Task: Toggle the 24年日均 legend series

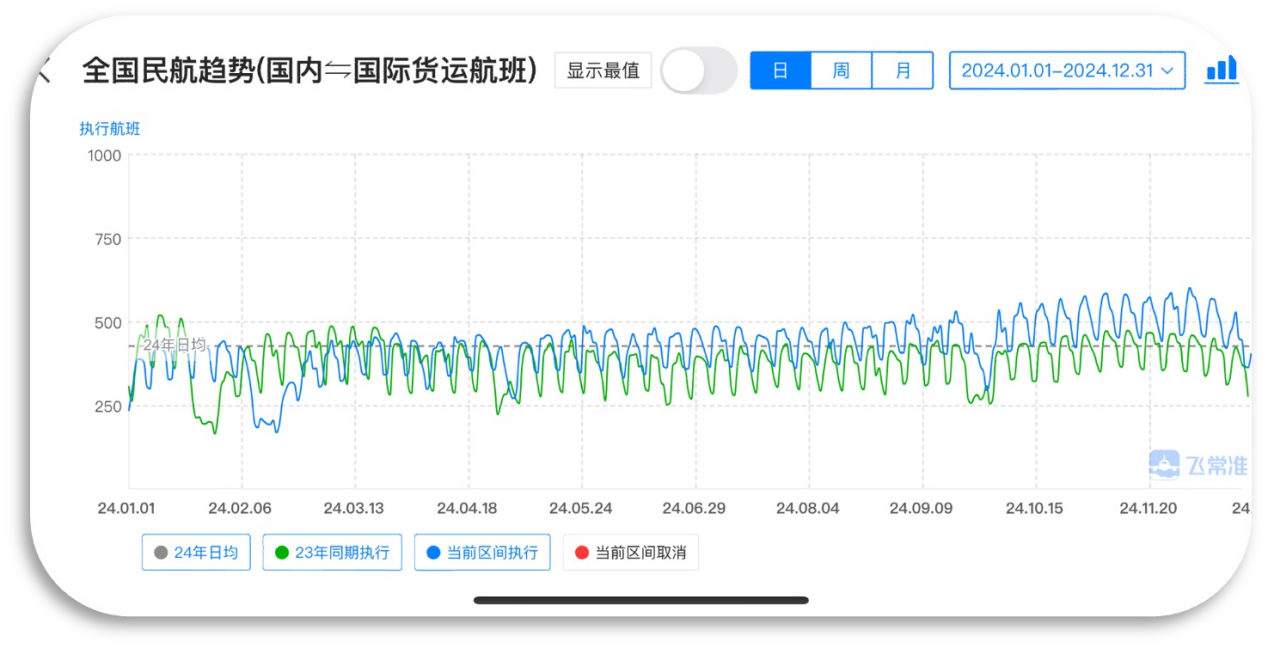Action: point(196,552)
